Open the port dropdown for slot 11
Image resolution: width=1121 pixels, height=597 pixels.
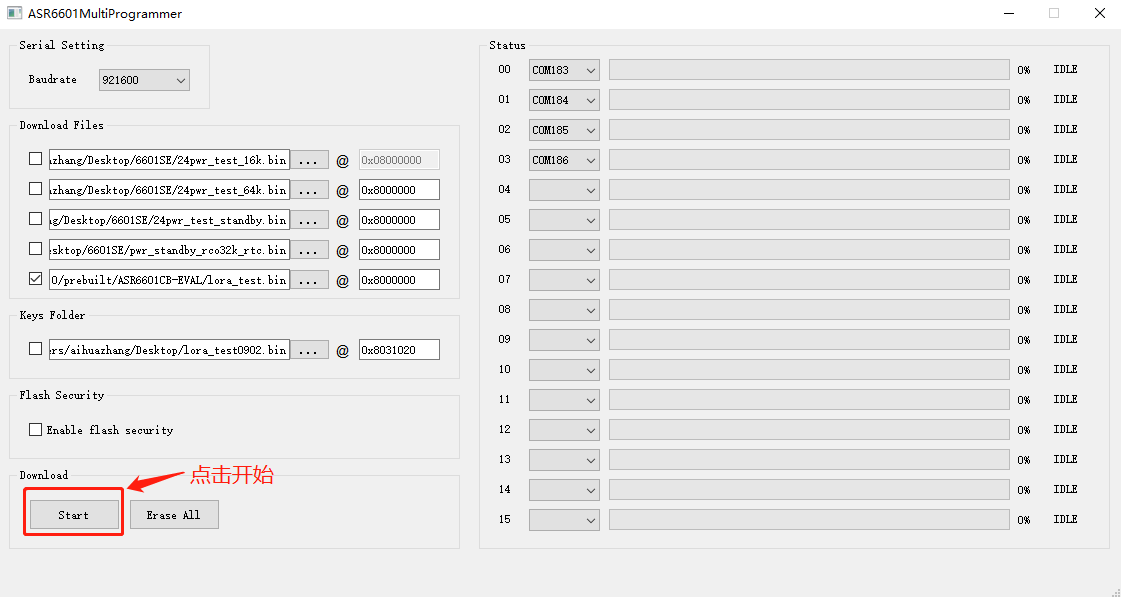[x=564, y=400]
